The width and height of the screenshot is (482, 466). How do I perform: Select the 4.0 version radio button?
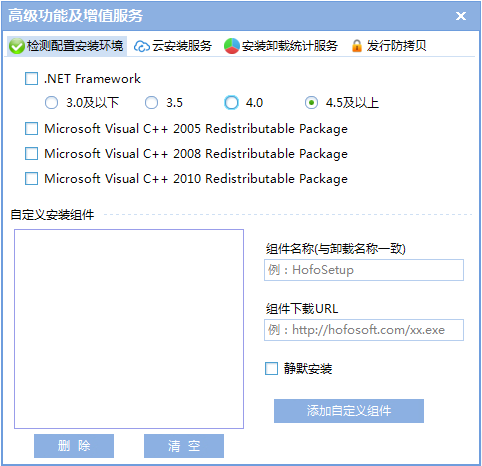coord(231,103)
